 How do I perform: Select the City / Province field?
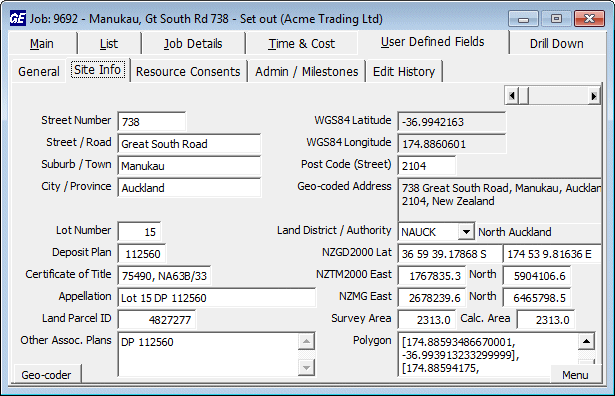tap(189, 187)
